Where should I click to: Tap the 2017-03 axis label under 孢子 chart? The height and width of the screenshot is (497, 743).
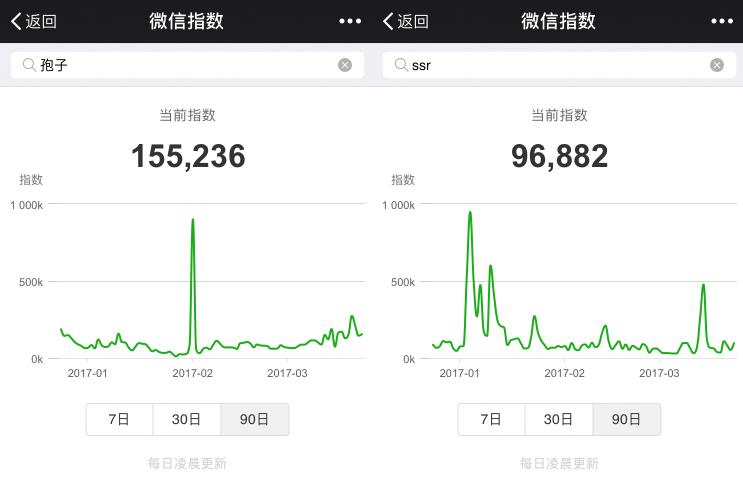[x=287, y=373]
